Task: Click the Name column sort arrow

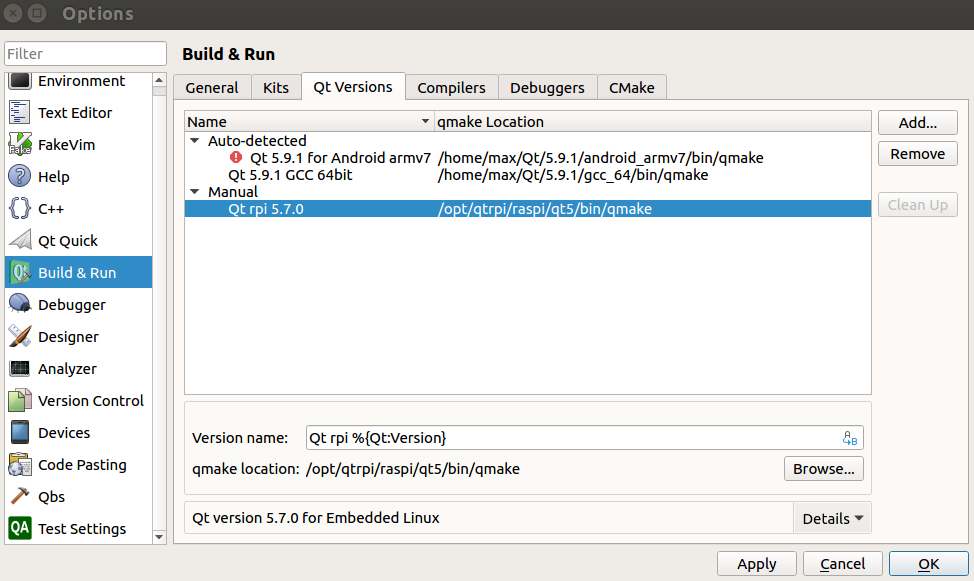Action: tap(426, 121)
